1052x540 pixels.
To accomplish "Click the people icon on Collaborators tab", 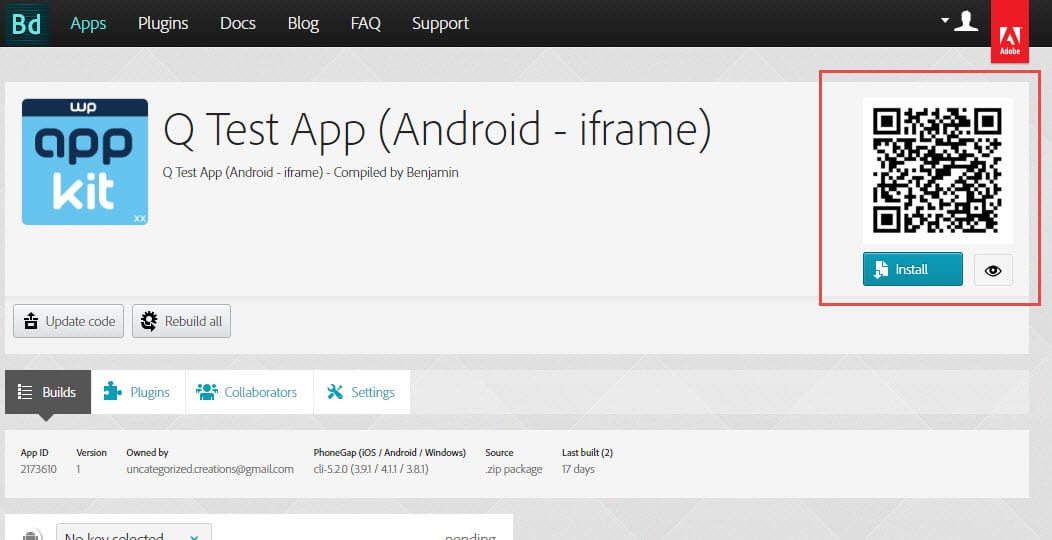I will click(x=207, y=392).
